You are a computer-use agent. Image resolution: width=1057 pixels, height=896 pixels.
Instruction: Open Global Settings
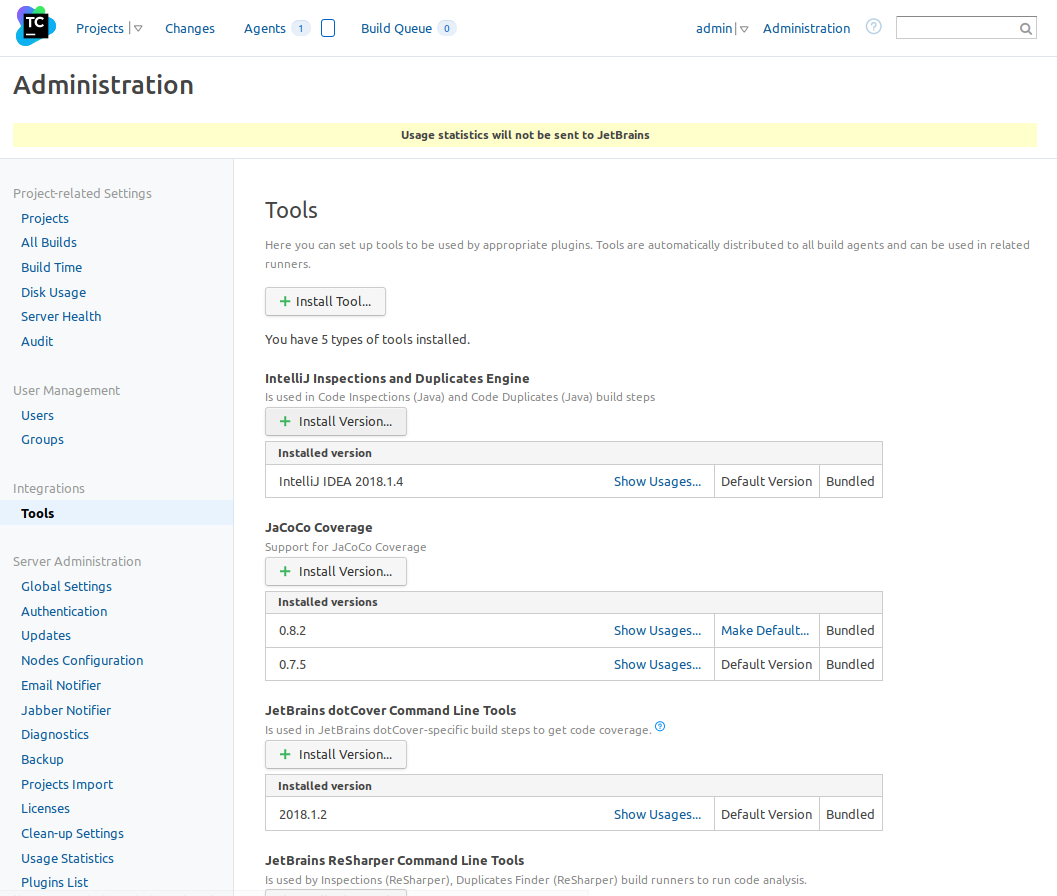[x=66, y=587]
